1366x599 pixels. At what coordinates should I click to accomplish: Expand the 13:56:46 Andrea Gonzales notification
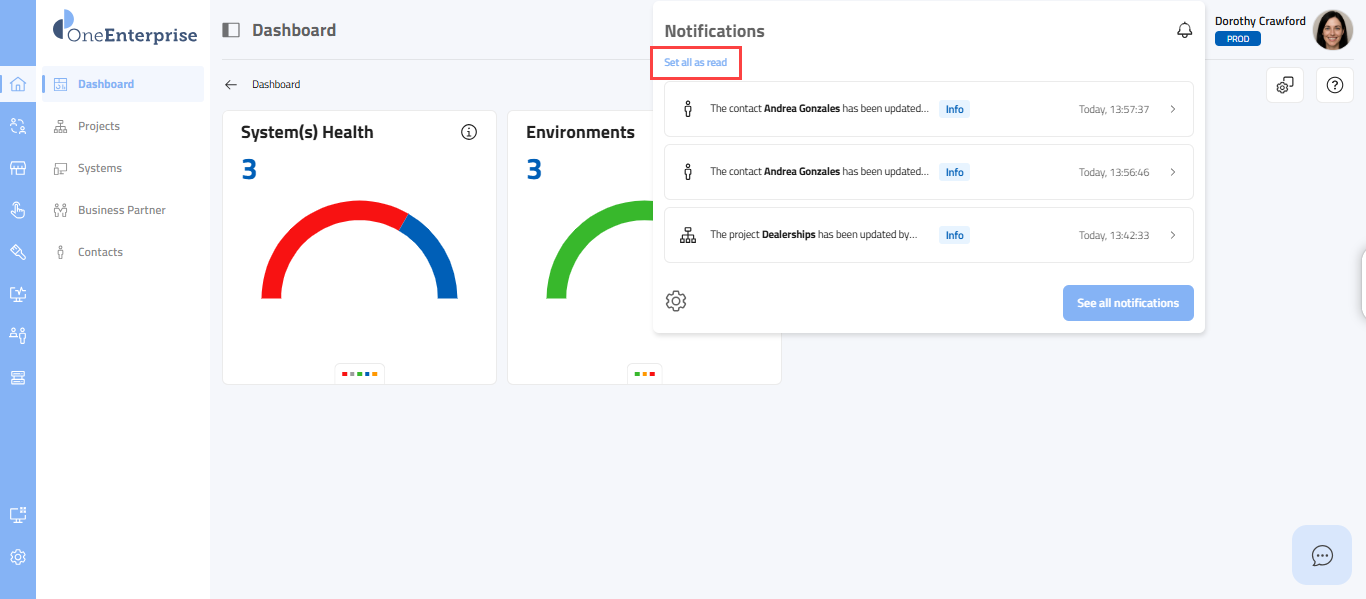point(1173,172)
